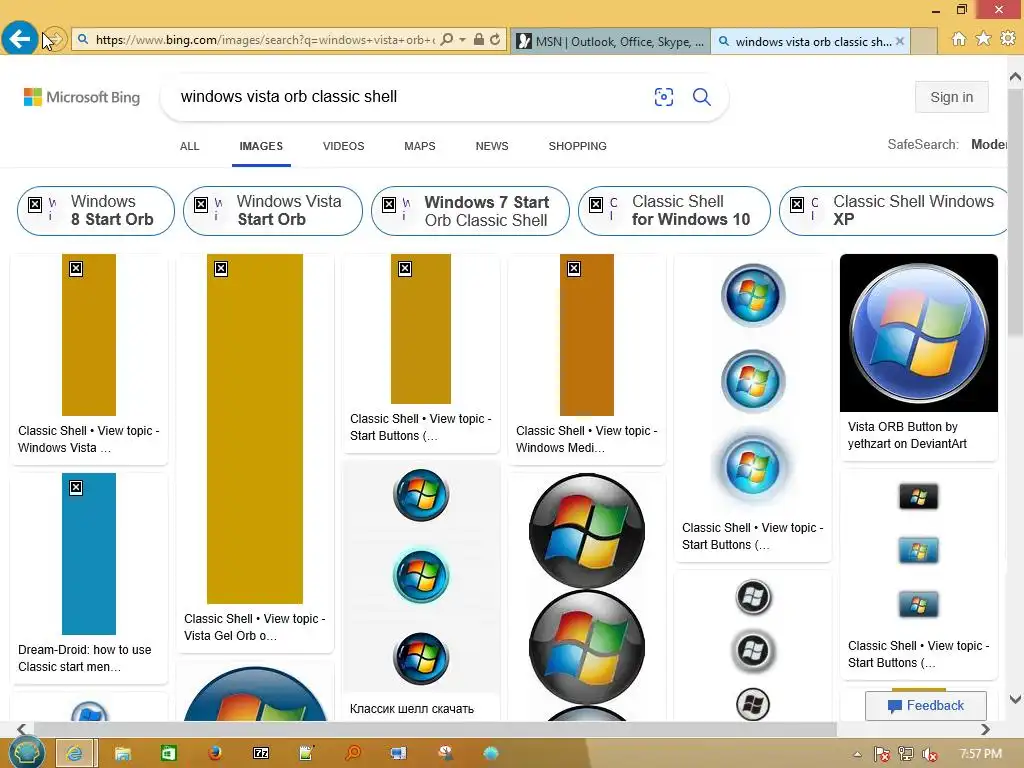Click the browser forward arrow button
1024x768 pixels.
pos(56,39)
